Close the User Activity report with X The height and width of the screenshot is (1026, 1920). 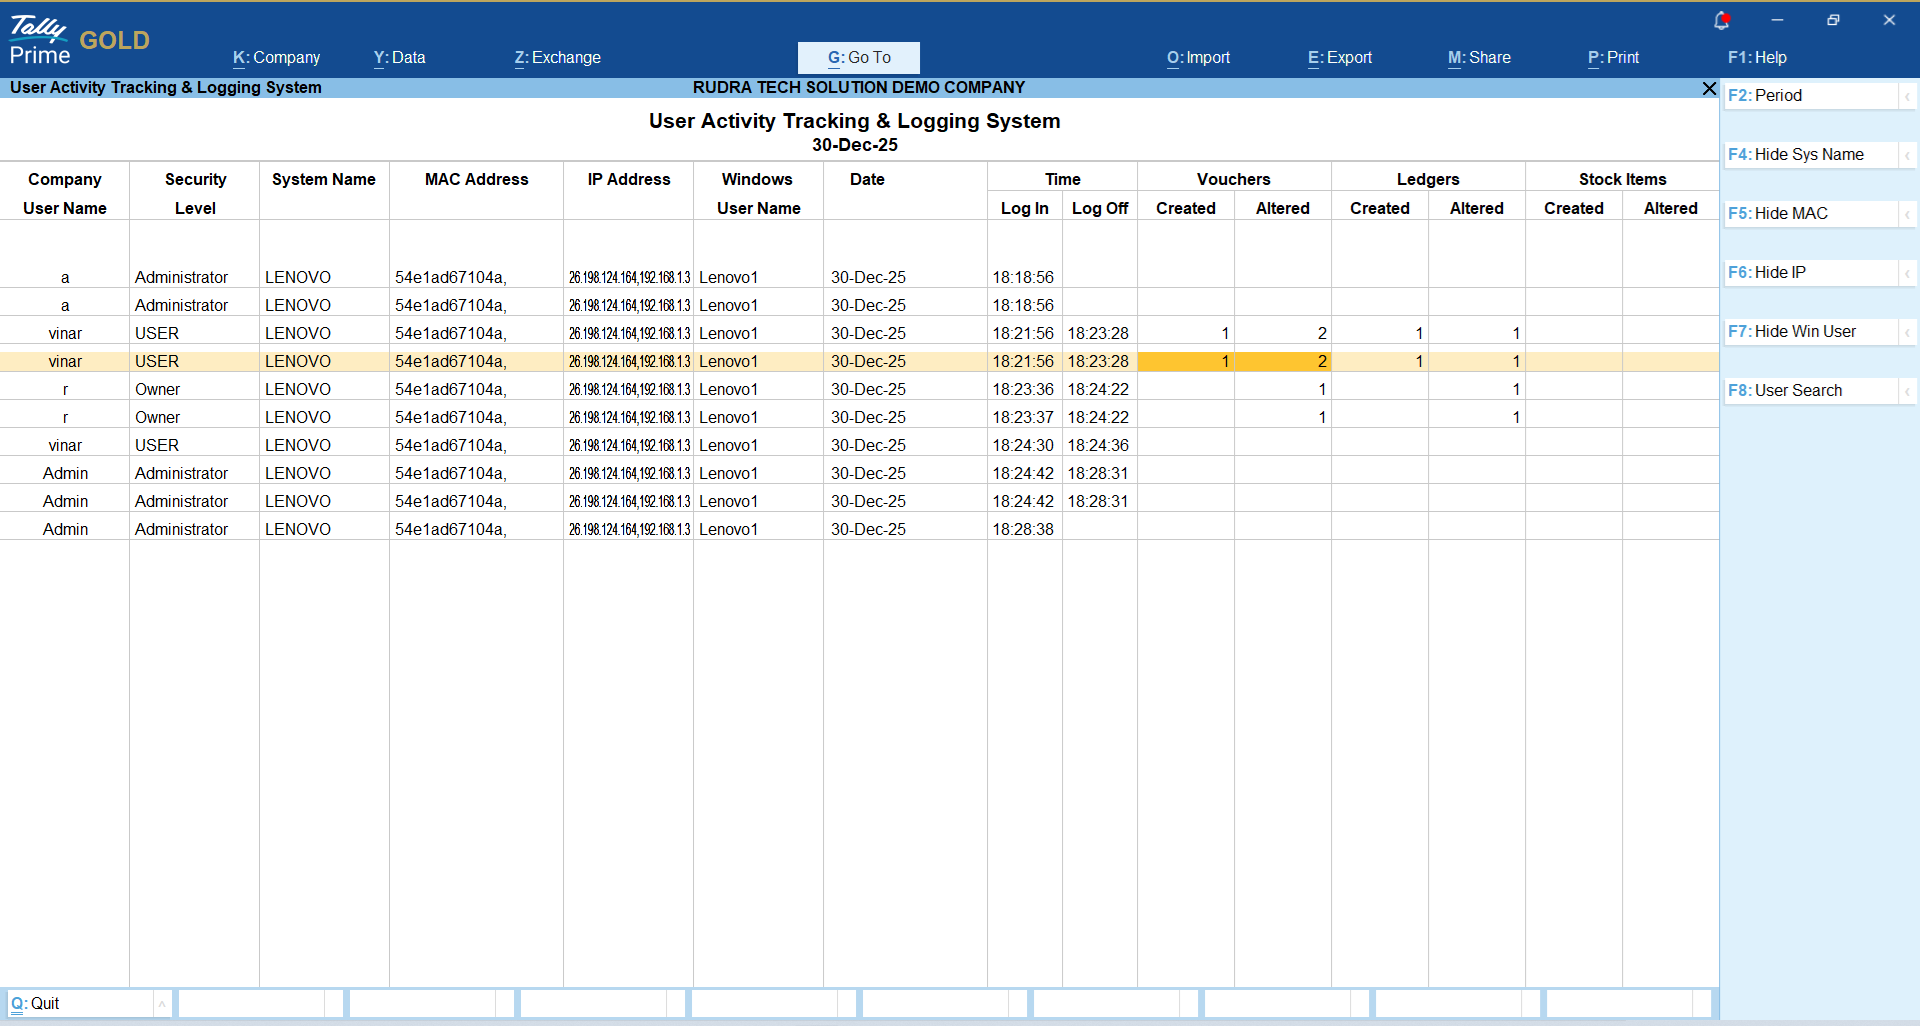(x=1709, y=89)
